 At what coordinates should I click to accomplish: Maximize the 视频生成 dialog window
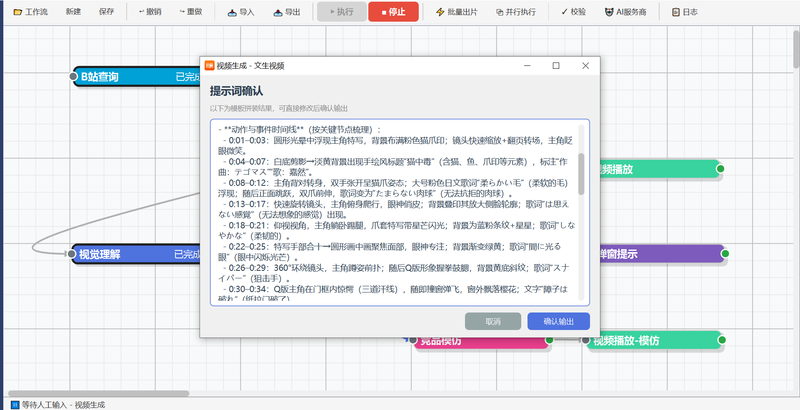coord(556,65)
